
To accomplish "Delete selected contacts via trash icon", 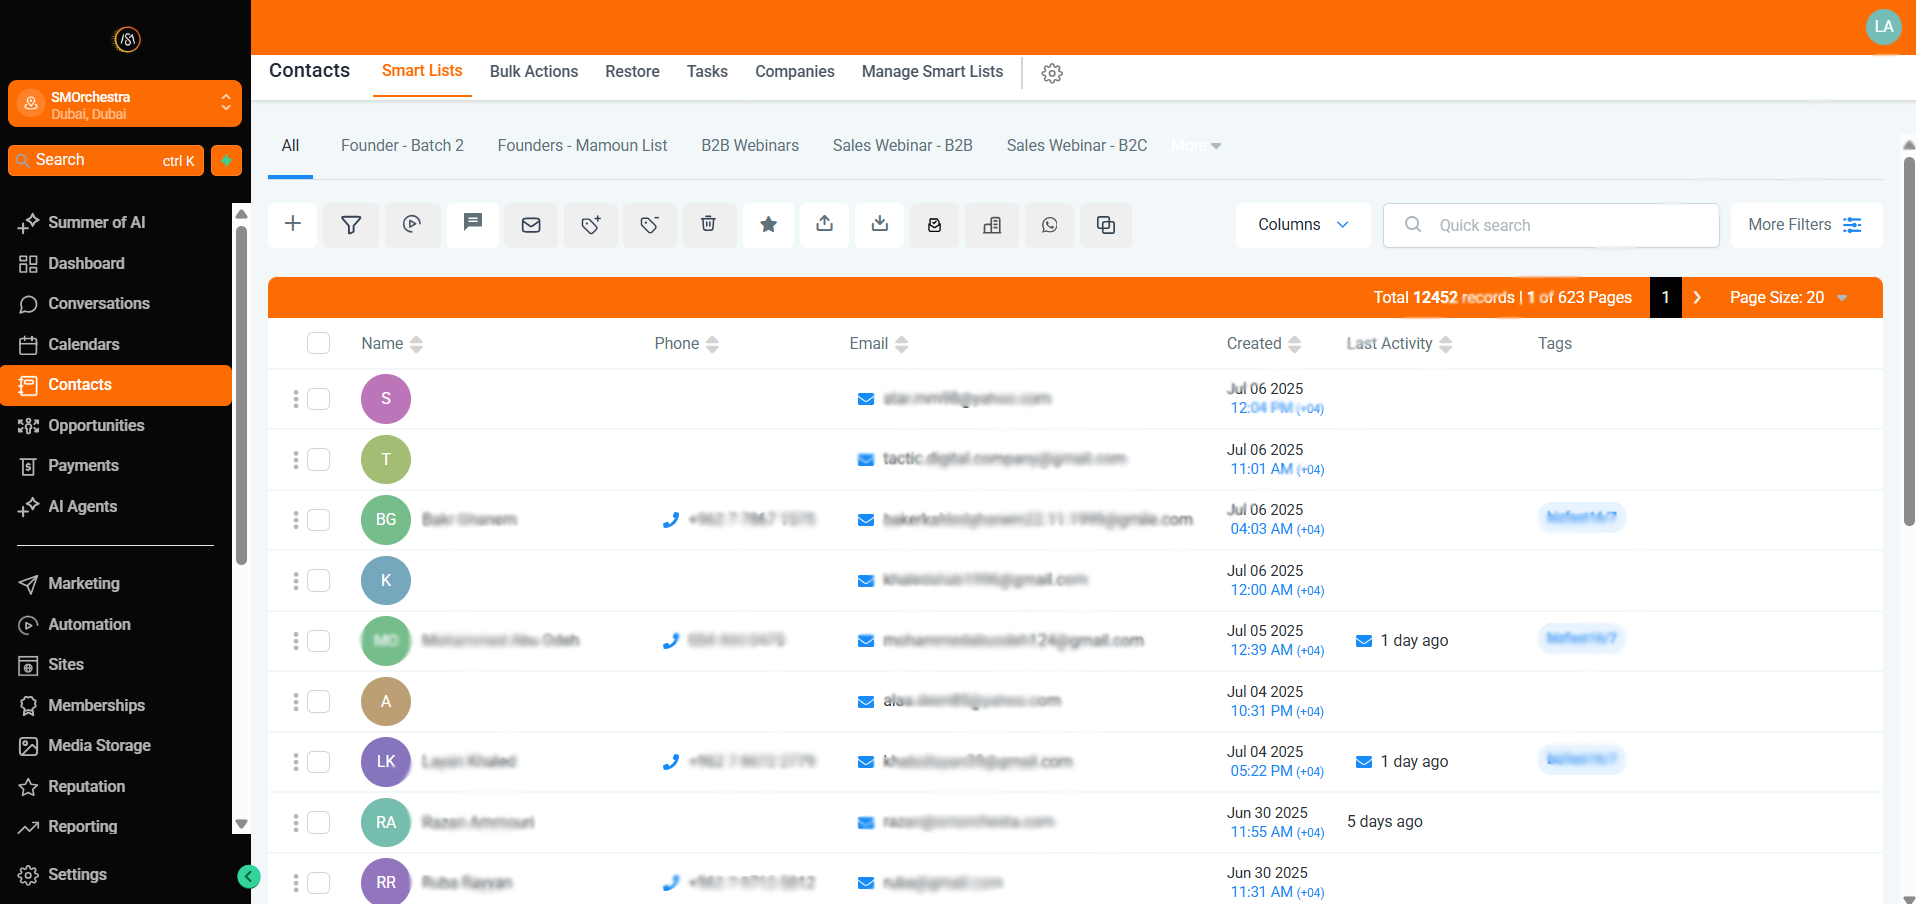I will point(709,225).
